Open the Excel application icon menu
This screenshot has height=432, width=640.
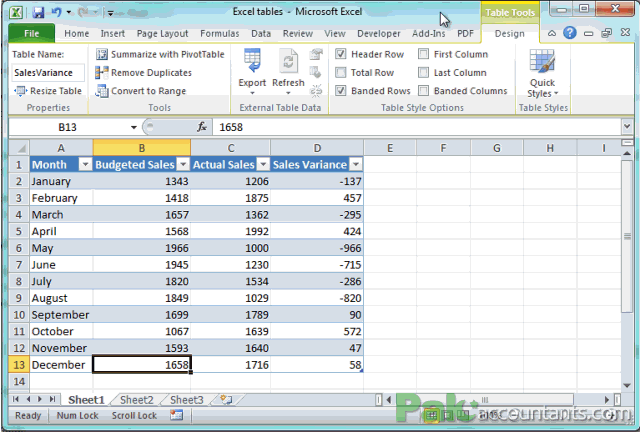click(x=16, y=13)
